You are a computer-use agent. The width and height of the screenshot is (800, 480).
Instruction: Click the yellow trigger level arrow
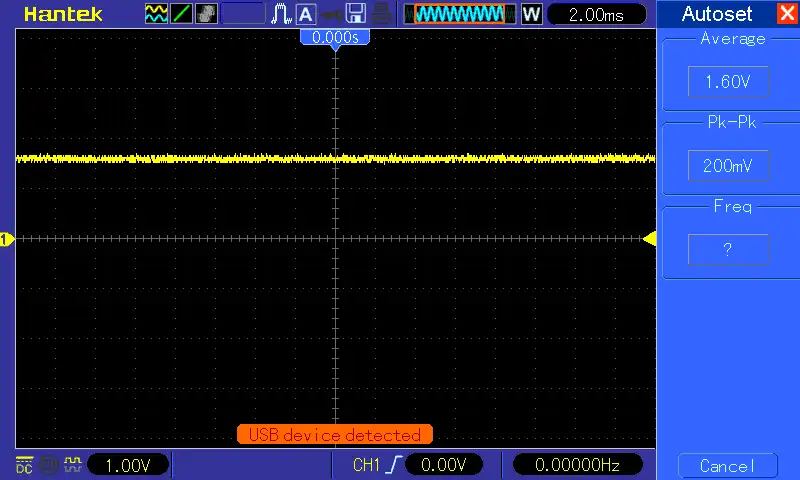pos(649,238)
